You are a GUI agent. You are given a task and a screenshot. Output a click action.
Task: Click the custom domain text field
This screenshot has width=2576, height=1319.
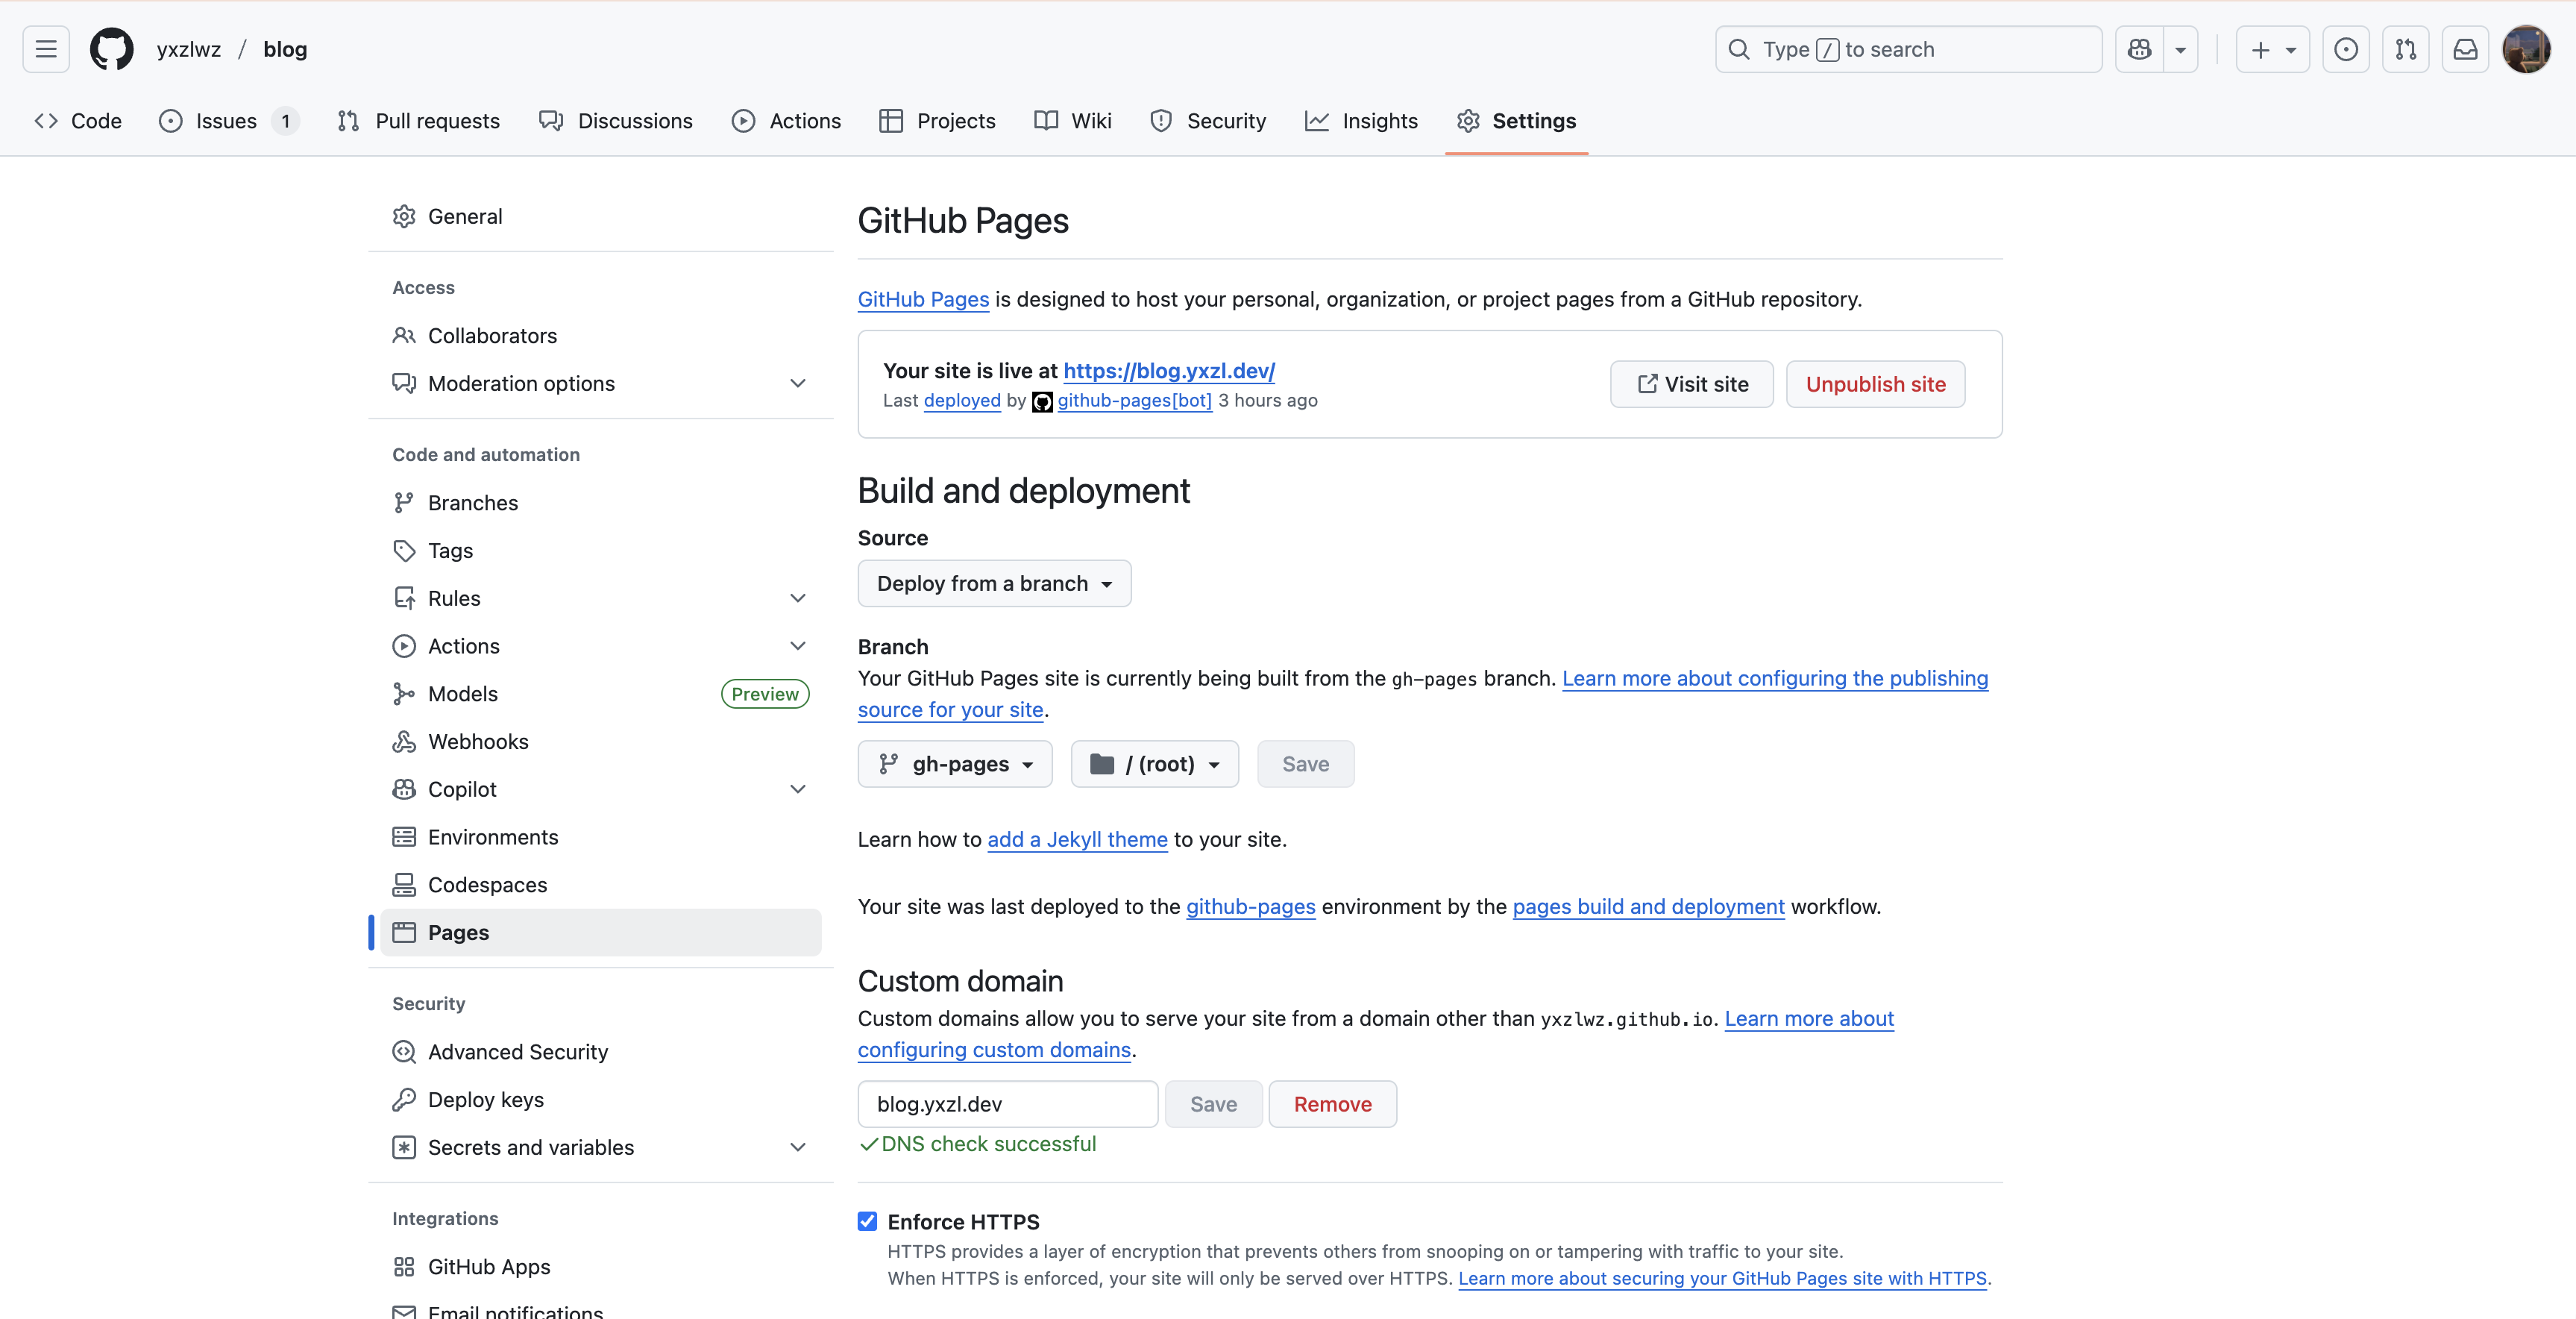coord(1007,1104)
